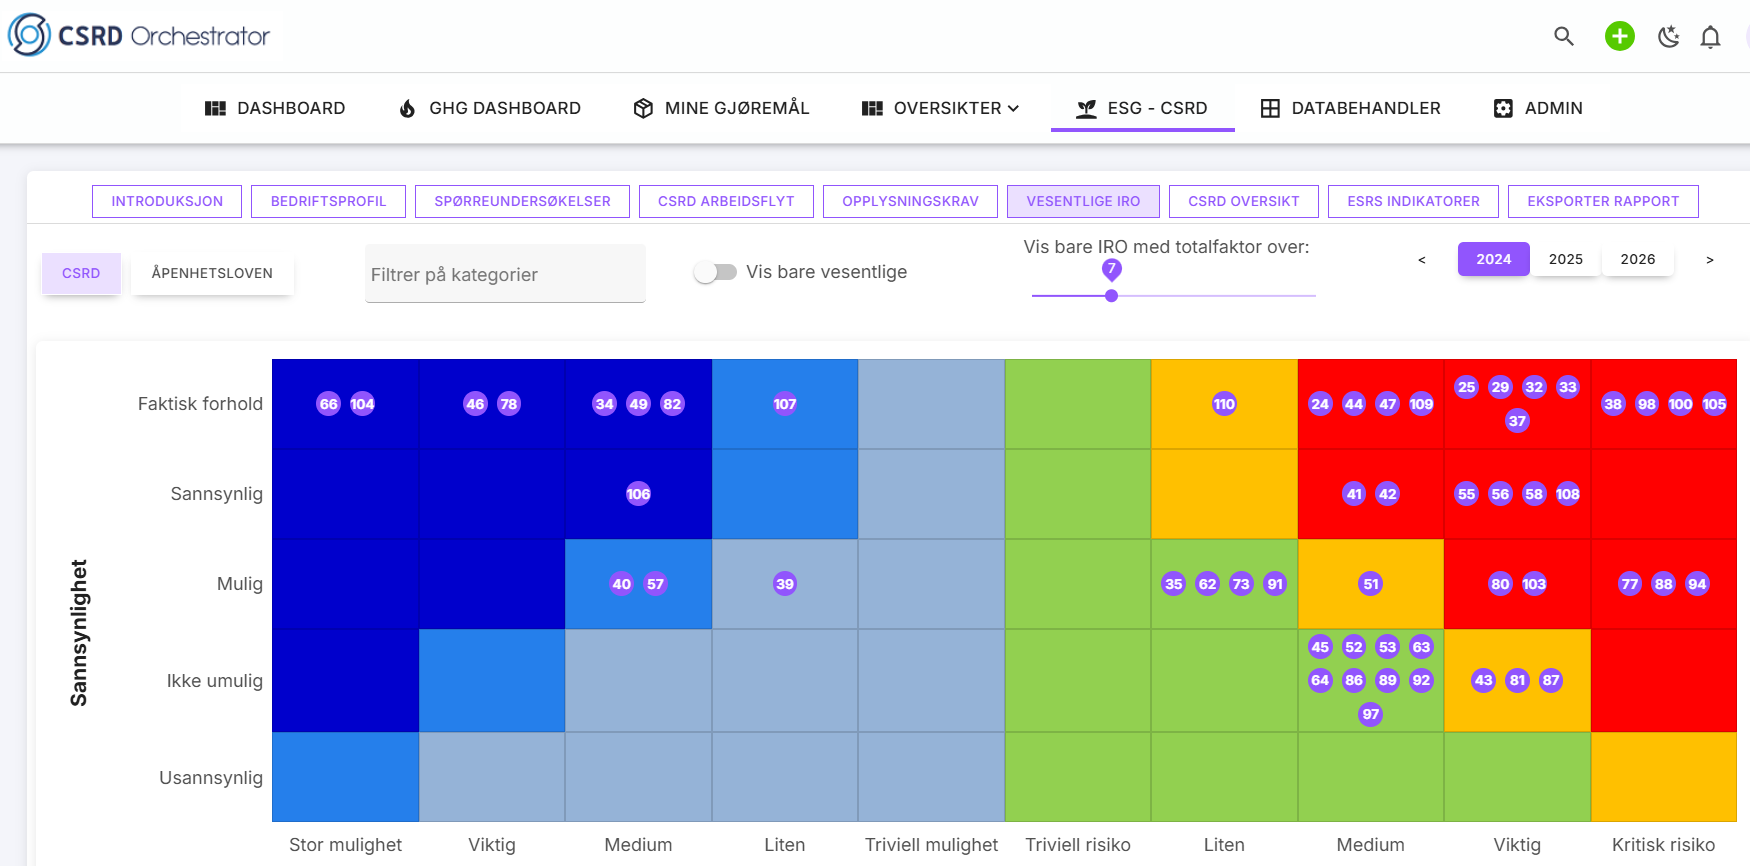Open IRO bubble 39
Image resolution: width=1750 pixels, height=866 pixels.
tap(785, 584)
